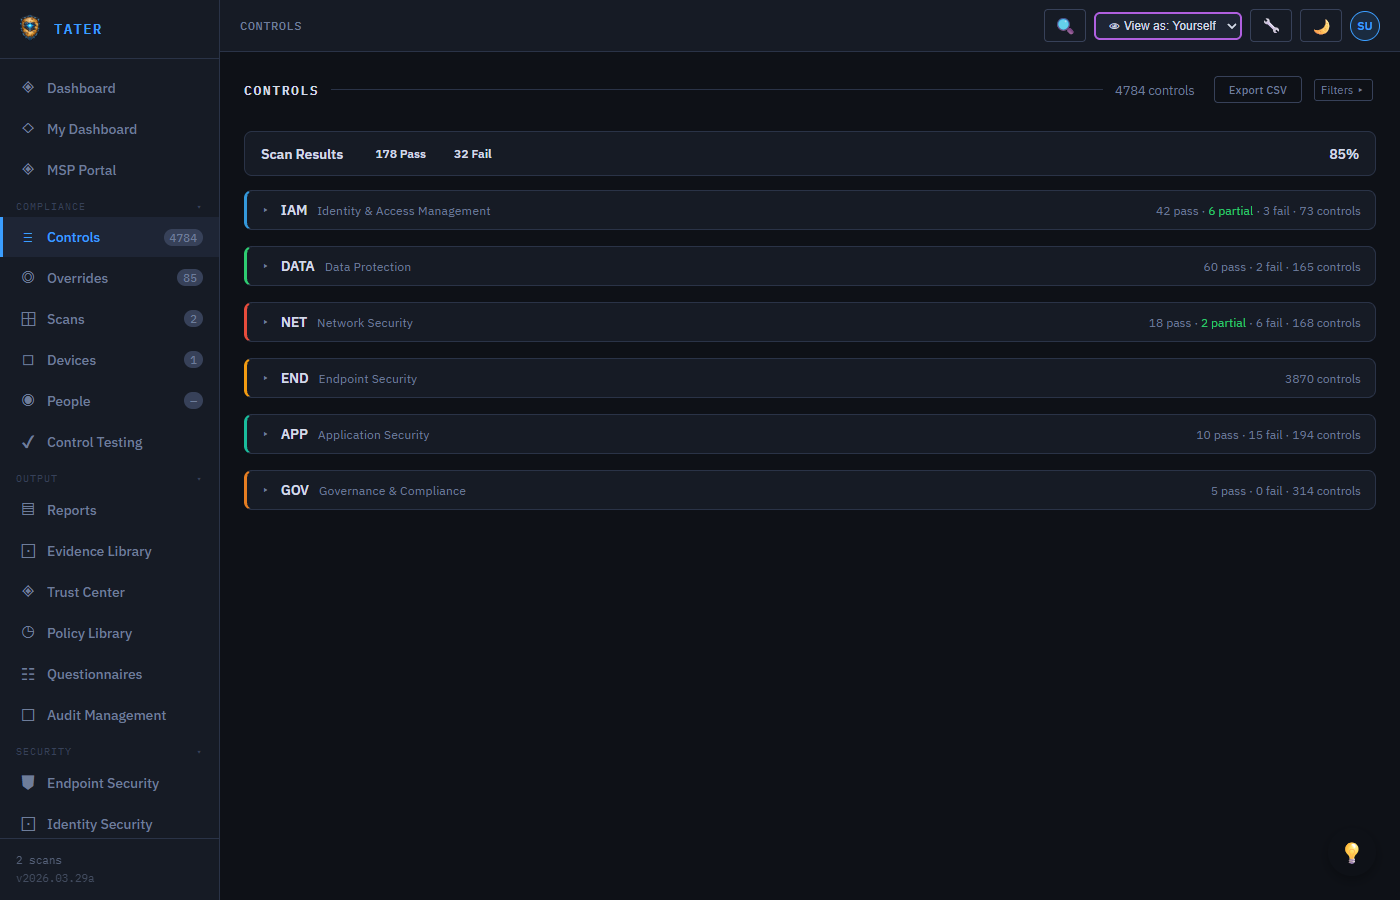The image size is (1400, 900).
Task: Click the 178 Pass scan result
Action: 401,154
